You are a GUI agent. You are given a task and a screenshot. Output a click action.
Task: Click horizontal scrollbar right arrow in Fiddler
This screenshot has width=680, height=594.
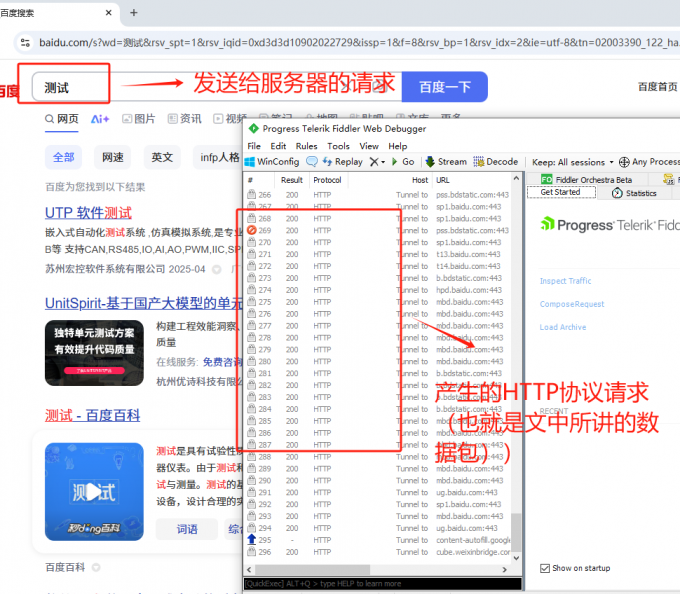(504, 570)
